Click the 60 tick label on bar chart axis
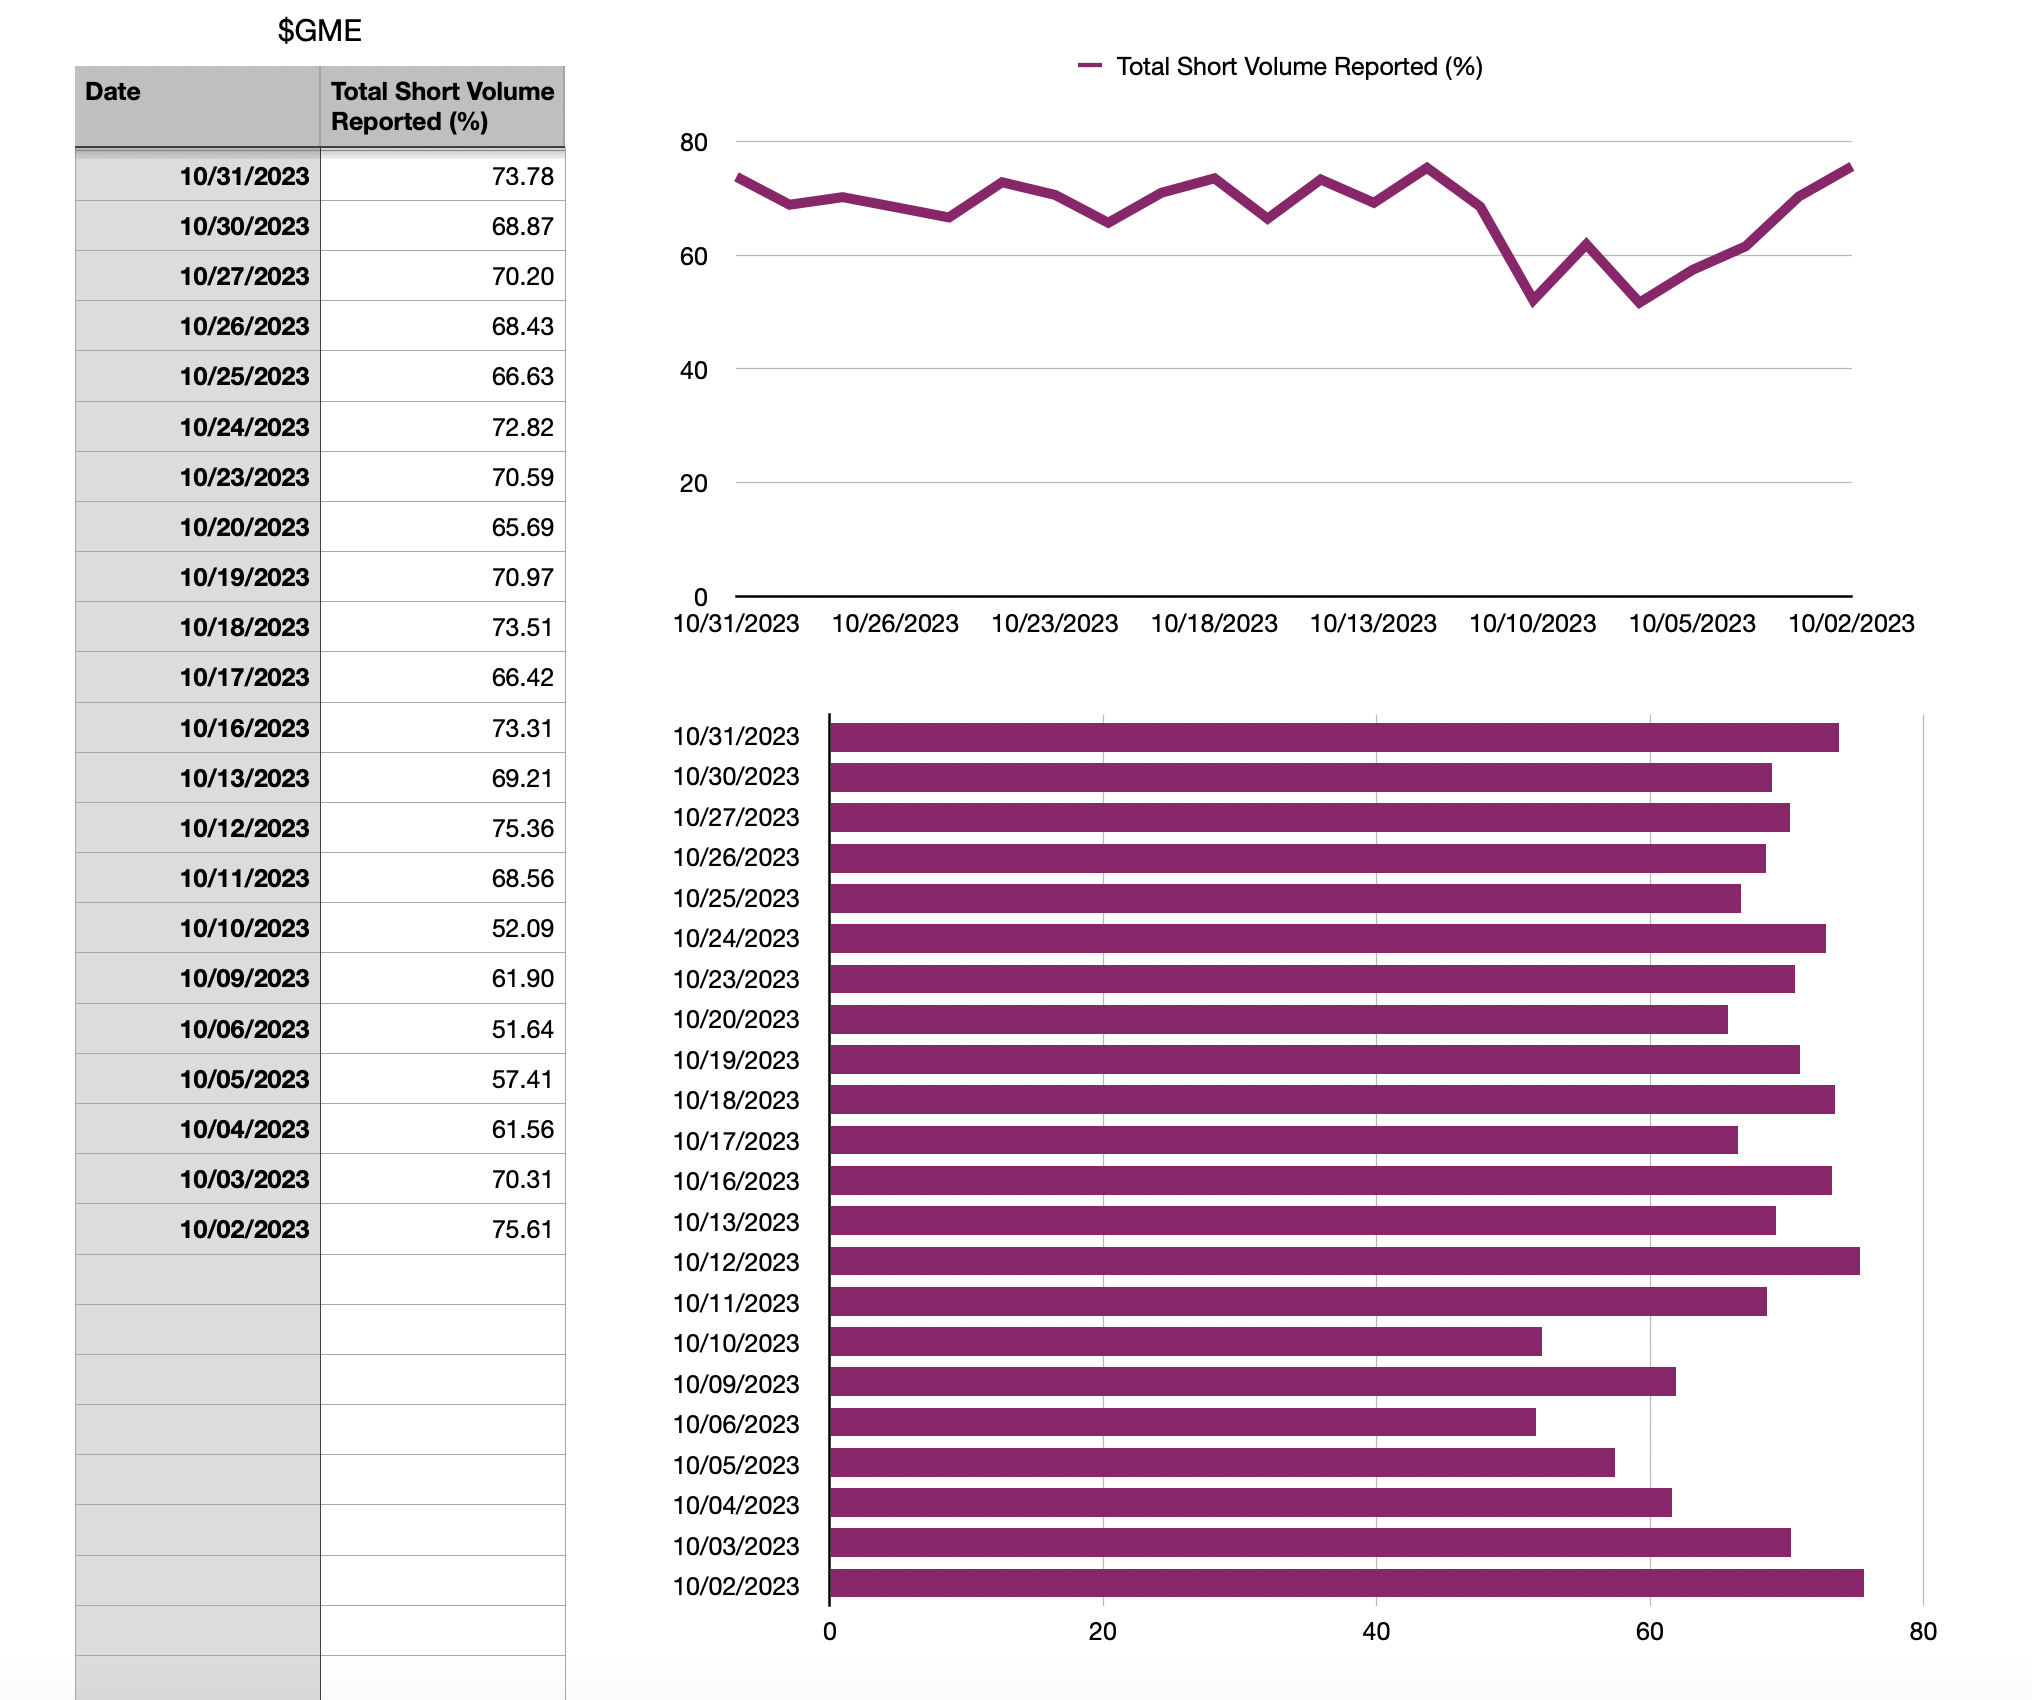Viewport: 2032px width, 1700px height. pos(1649,1631)
